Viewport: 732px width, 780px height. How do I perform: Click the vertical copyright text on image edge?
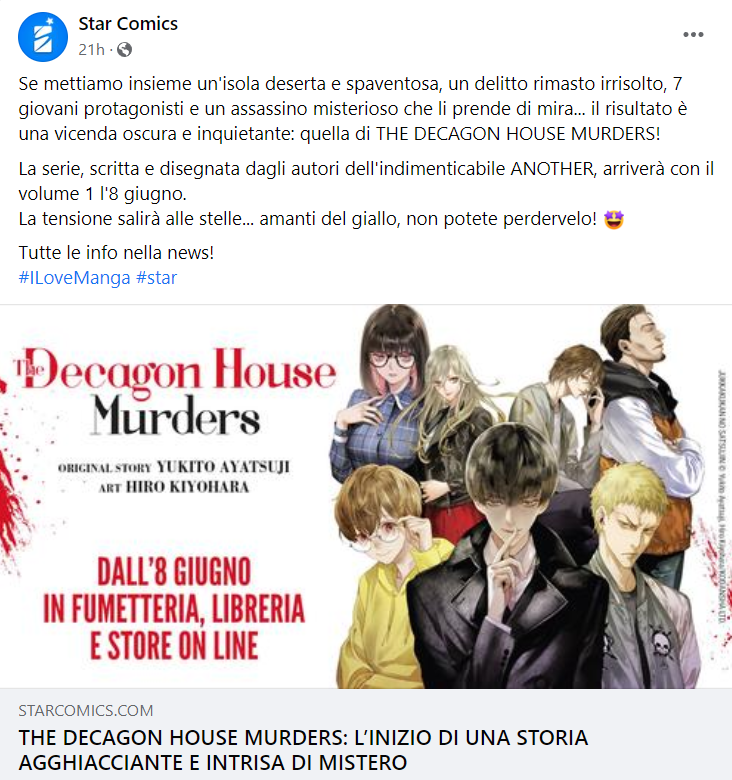[x=721, y=496]
